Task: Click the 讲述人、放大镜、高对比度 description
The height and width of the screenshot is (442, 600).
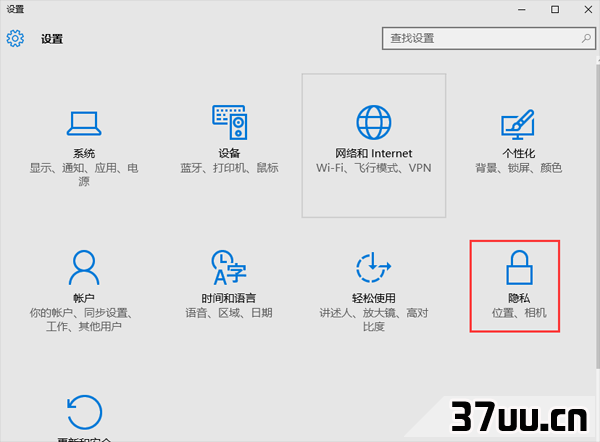Action: click(x=373, y=320)
